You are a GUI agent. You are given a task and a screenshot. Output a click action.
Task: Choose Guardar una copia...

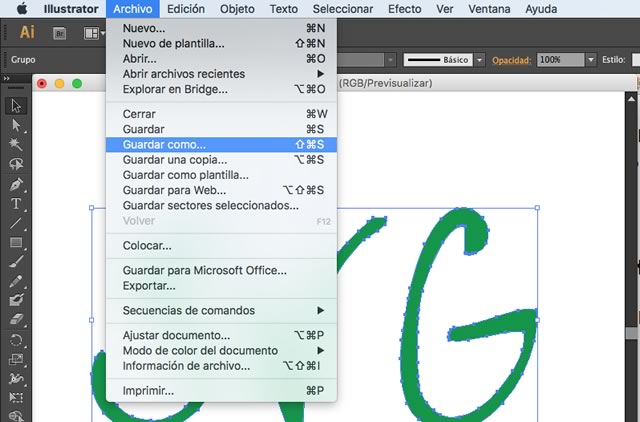(221, 160)
